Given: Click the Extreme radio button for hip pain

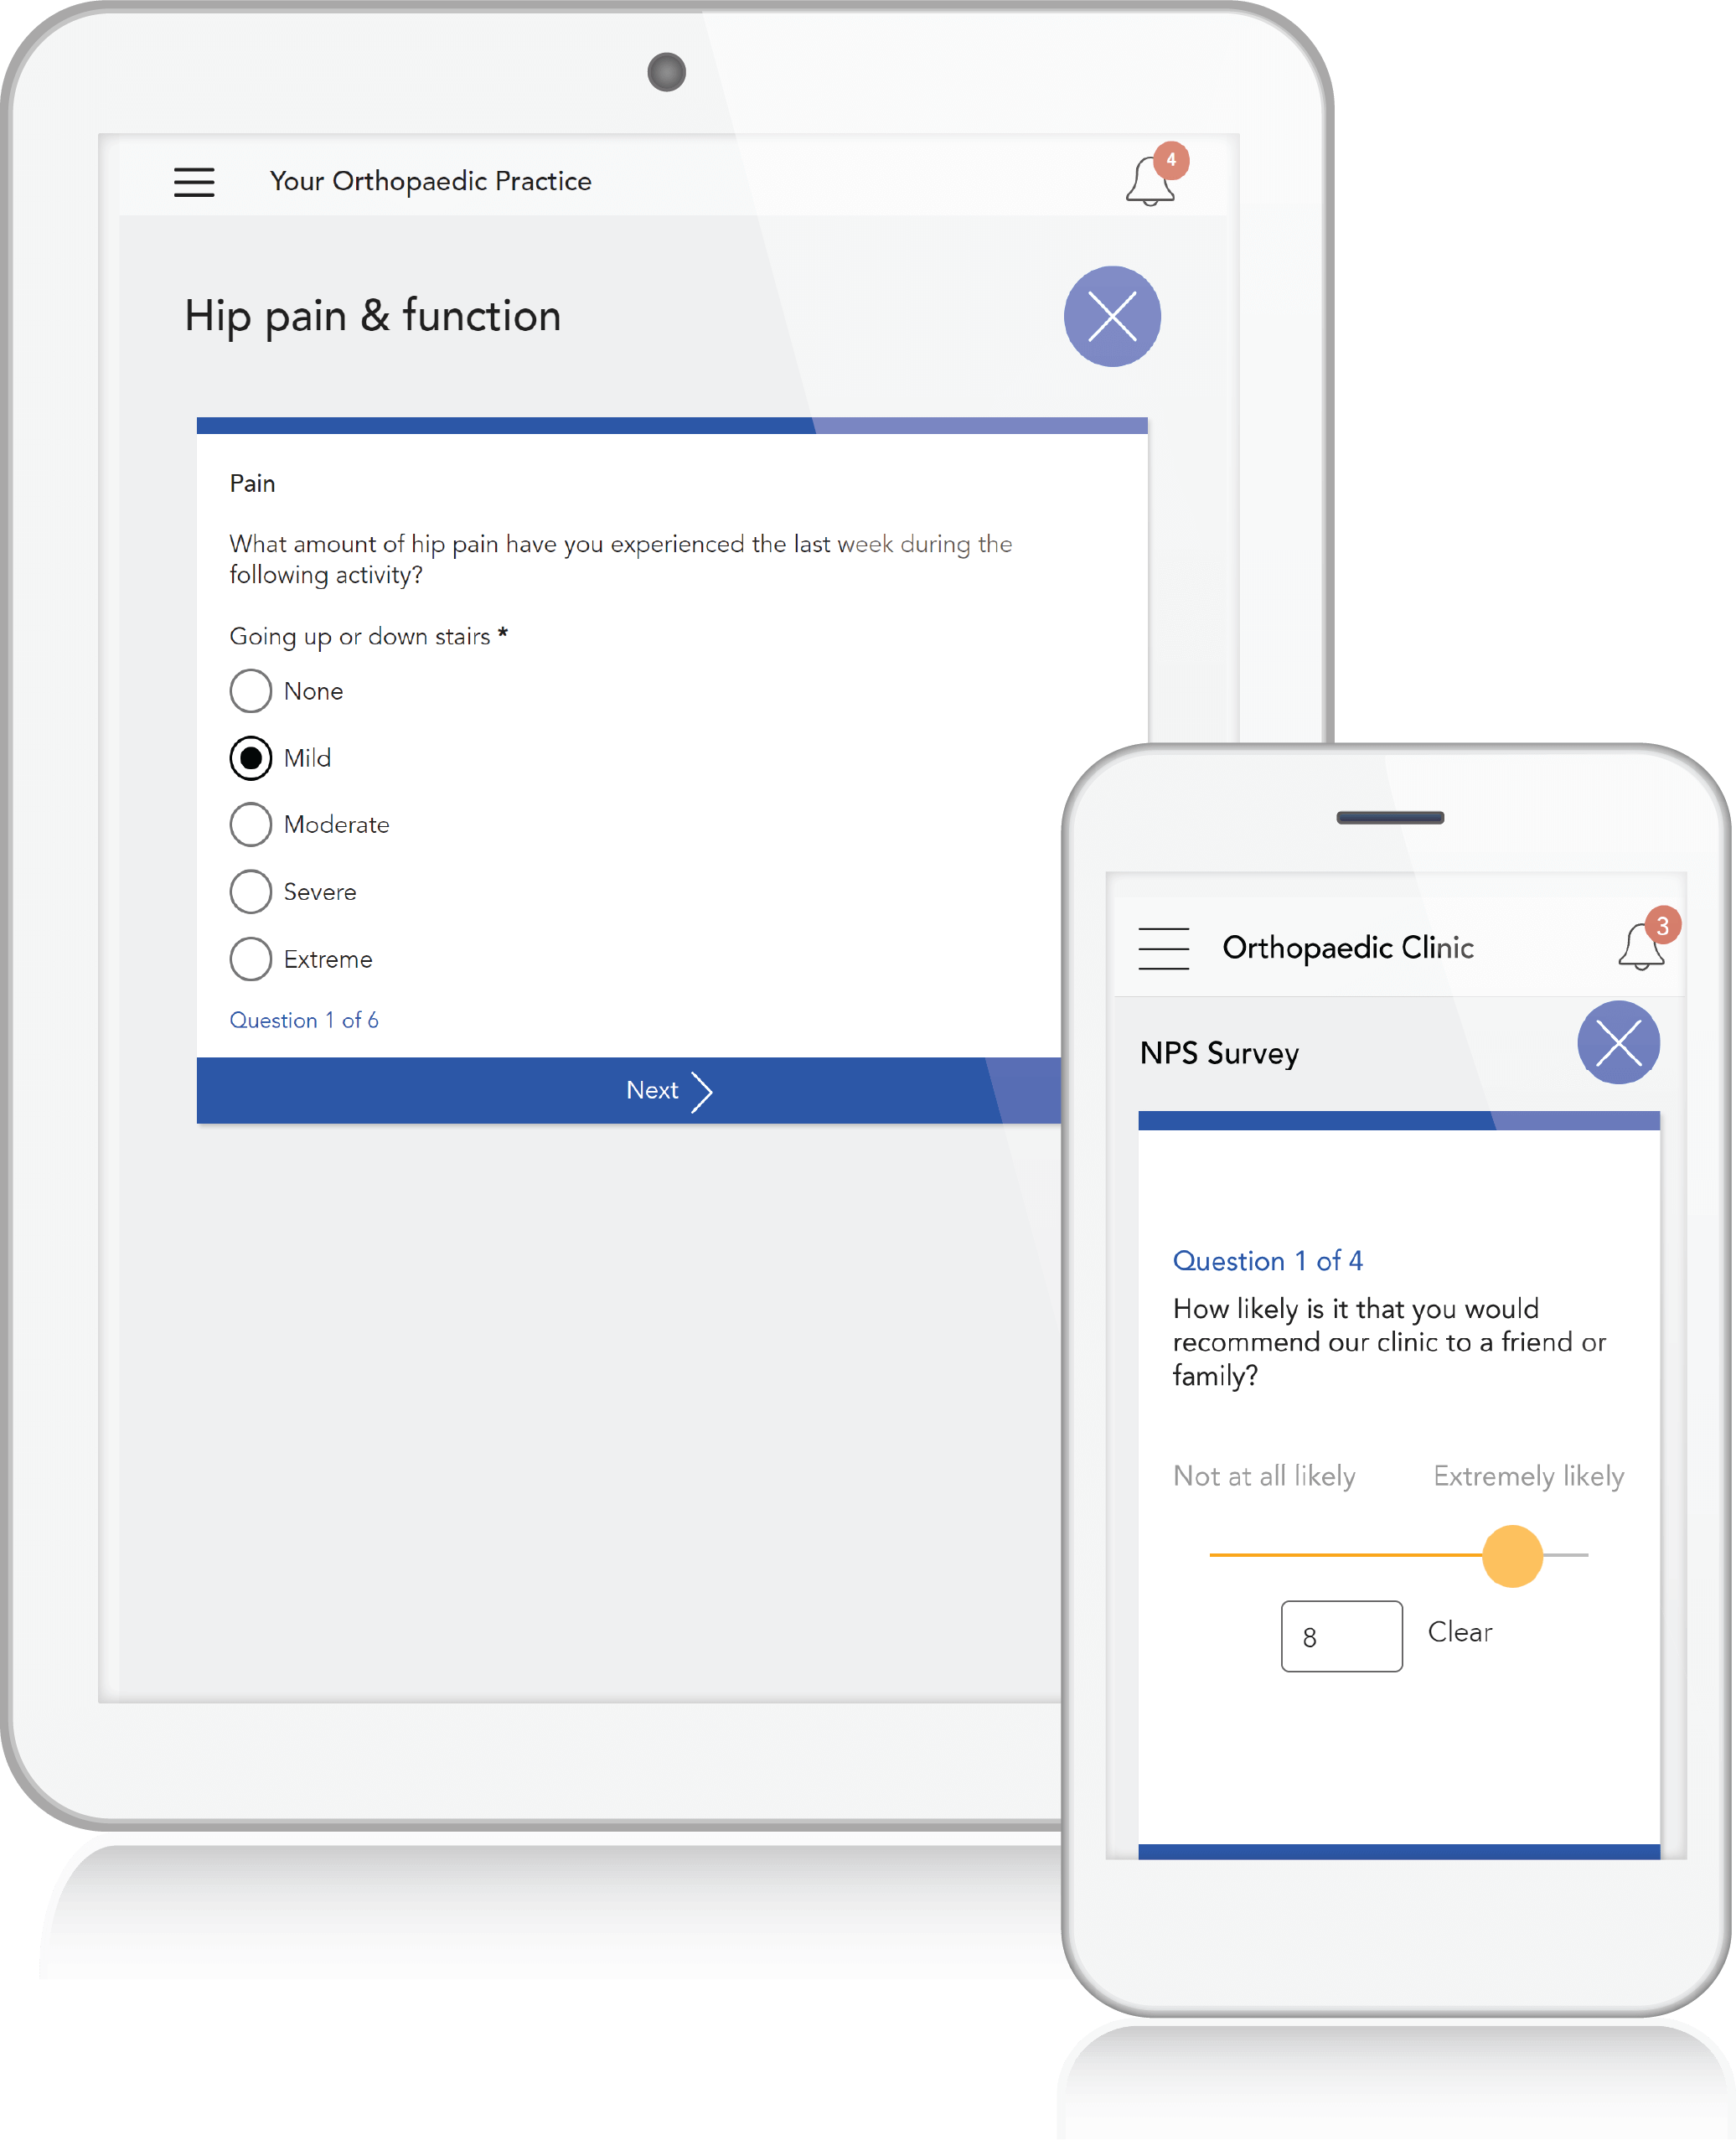Looking at the screenshot, I should click(x=251, y=960).
